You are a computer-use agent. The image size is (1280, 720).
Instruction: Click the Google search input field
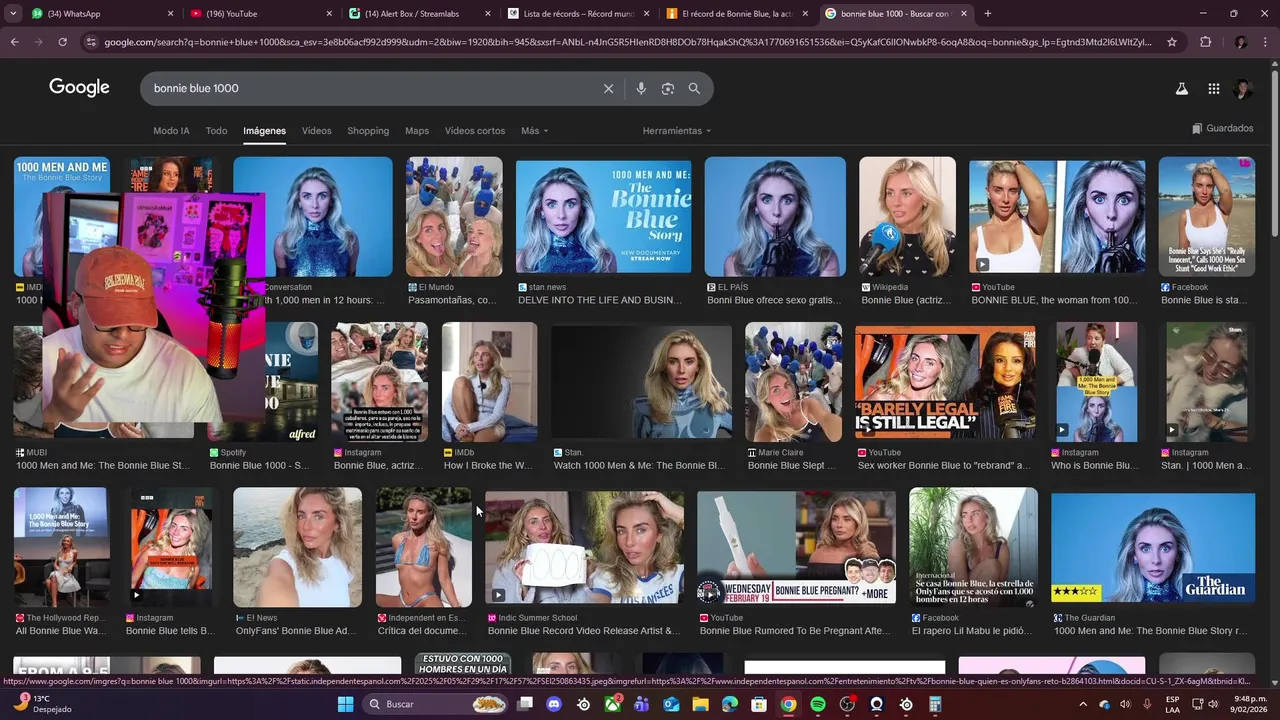[370, 88]
